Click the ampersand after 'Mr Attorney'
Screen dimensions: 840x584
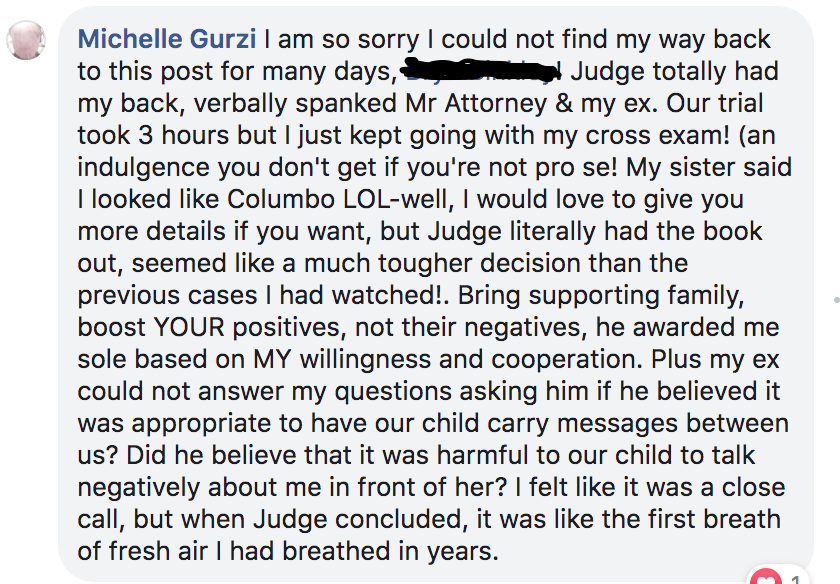(564, 103)
